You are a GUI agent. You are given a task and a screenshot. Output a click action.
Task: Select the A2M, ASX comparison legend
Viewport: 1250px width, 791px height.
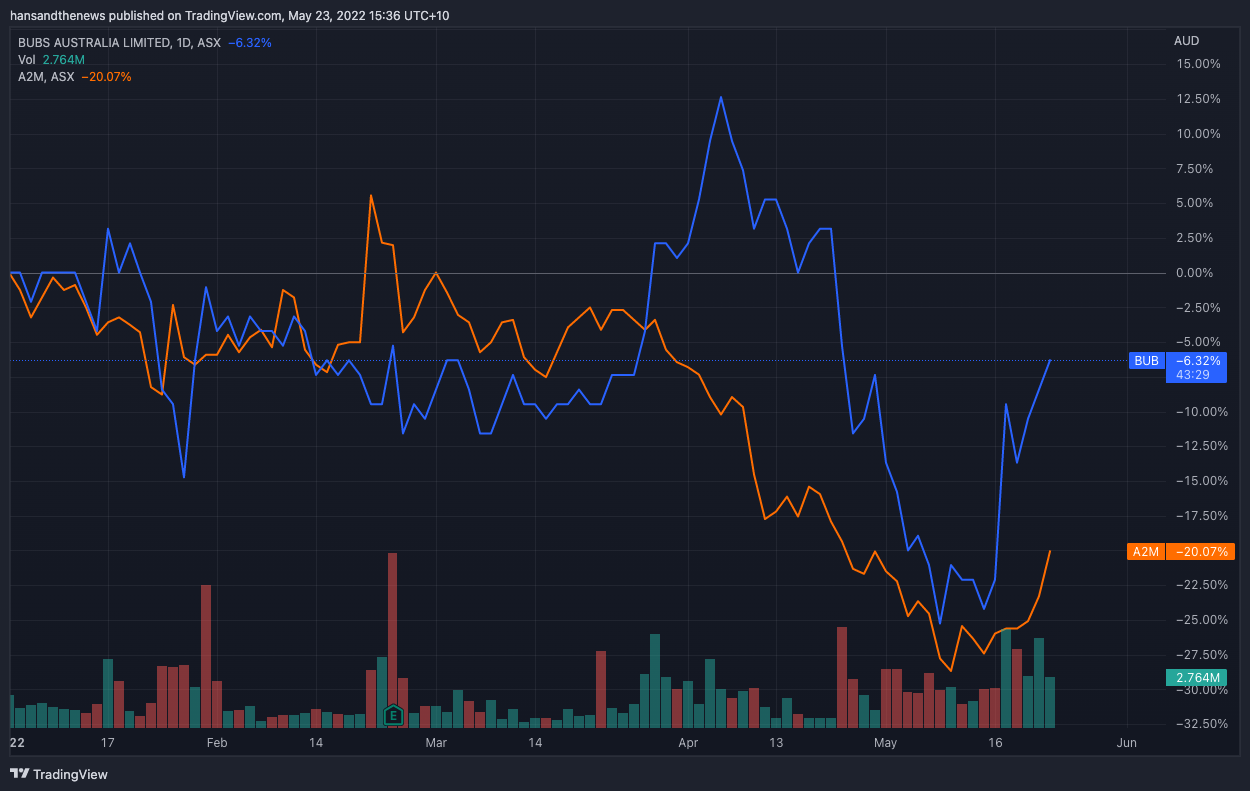point(46,76)
